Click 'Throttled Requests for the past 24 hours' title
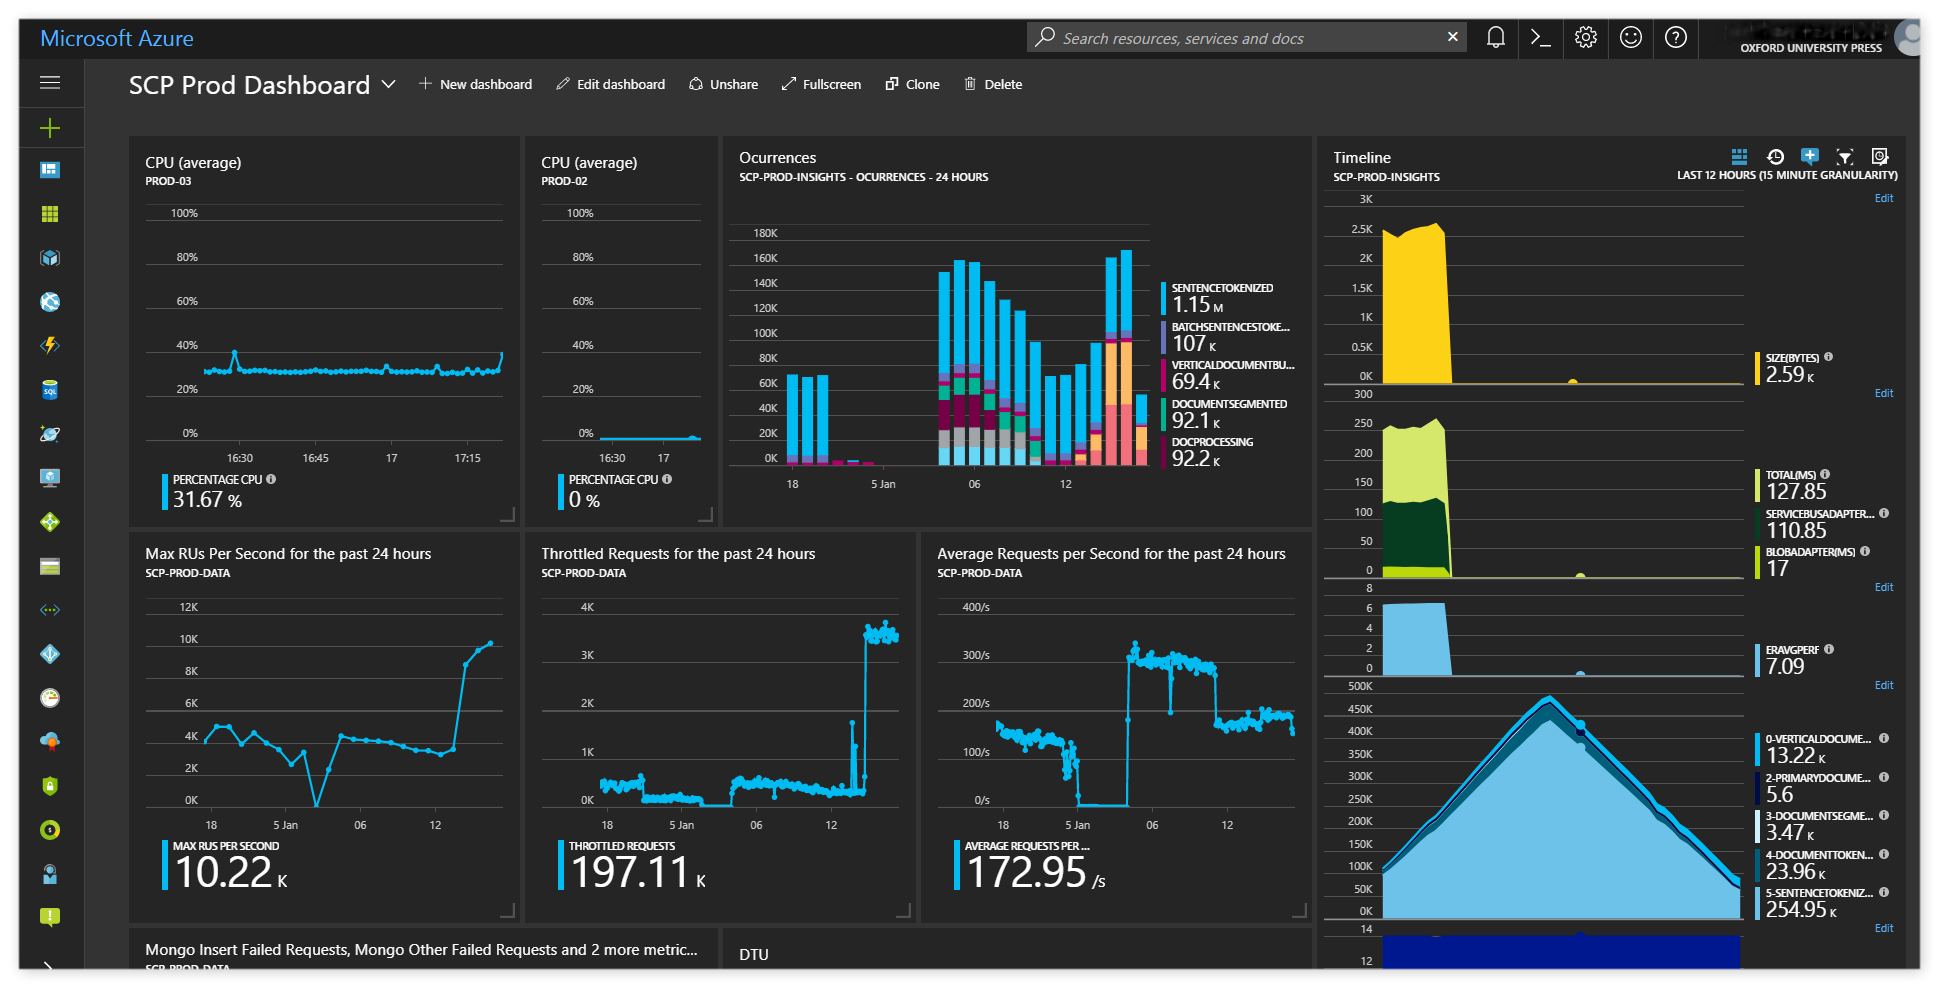The image size is (1939, 988). click(x=678, y=554)
